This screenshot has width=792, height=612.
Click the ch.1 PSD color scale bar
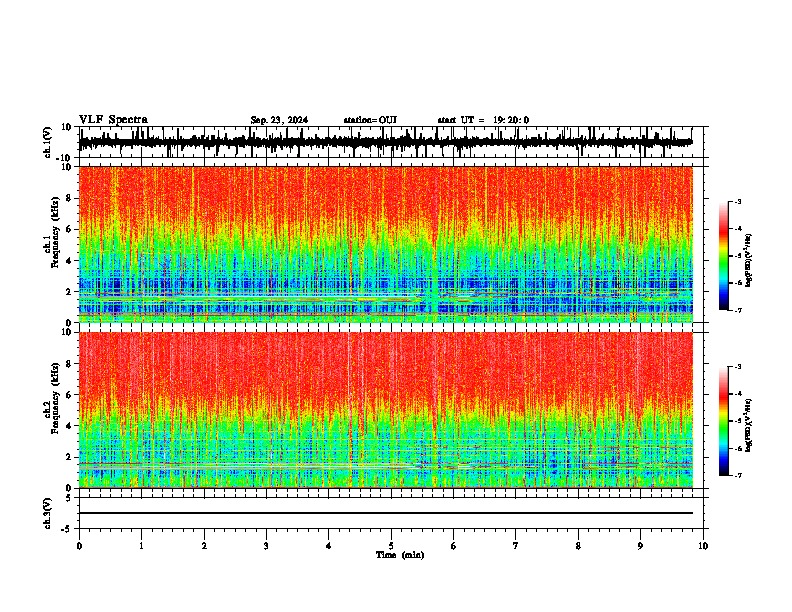(723, 256)
